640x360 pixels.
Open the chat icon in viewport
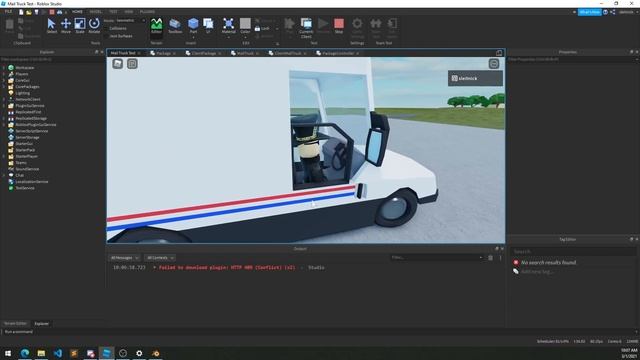click(x=132, y=64)
